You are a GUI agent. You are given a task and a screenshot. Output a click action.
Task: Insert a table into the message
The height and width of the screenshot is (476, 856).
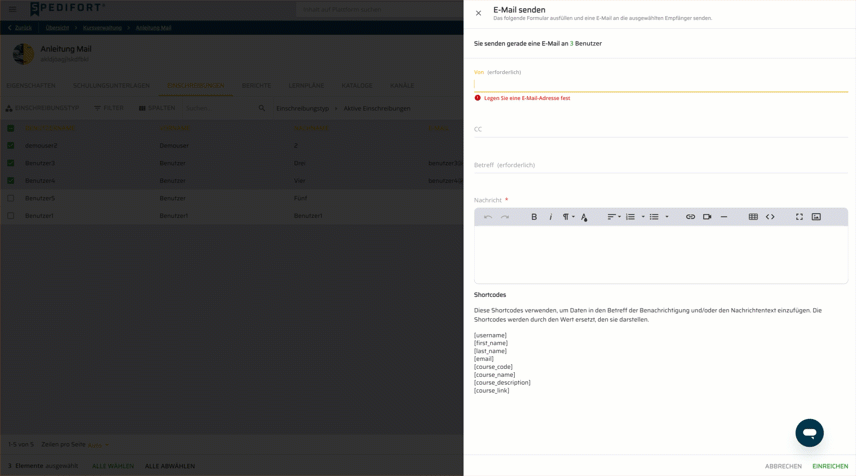[753, 217]
